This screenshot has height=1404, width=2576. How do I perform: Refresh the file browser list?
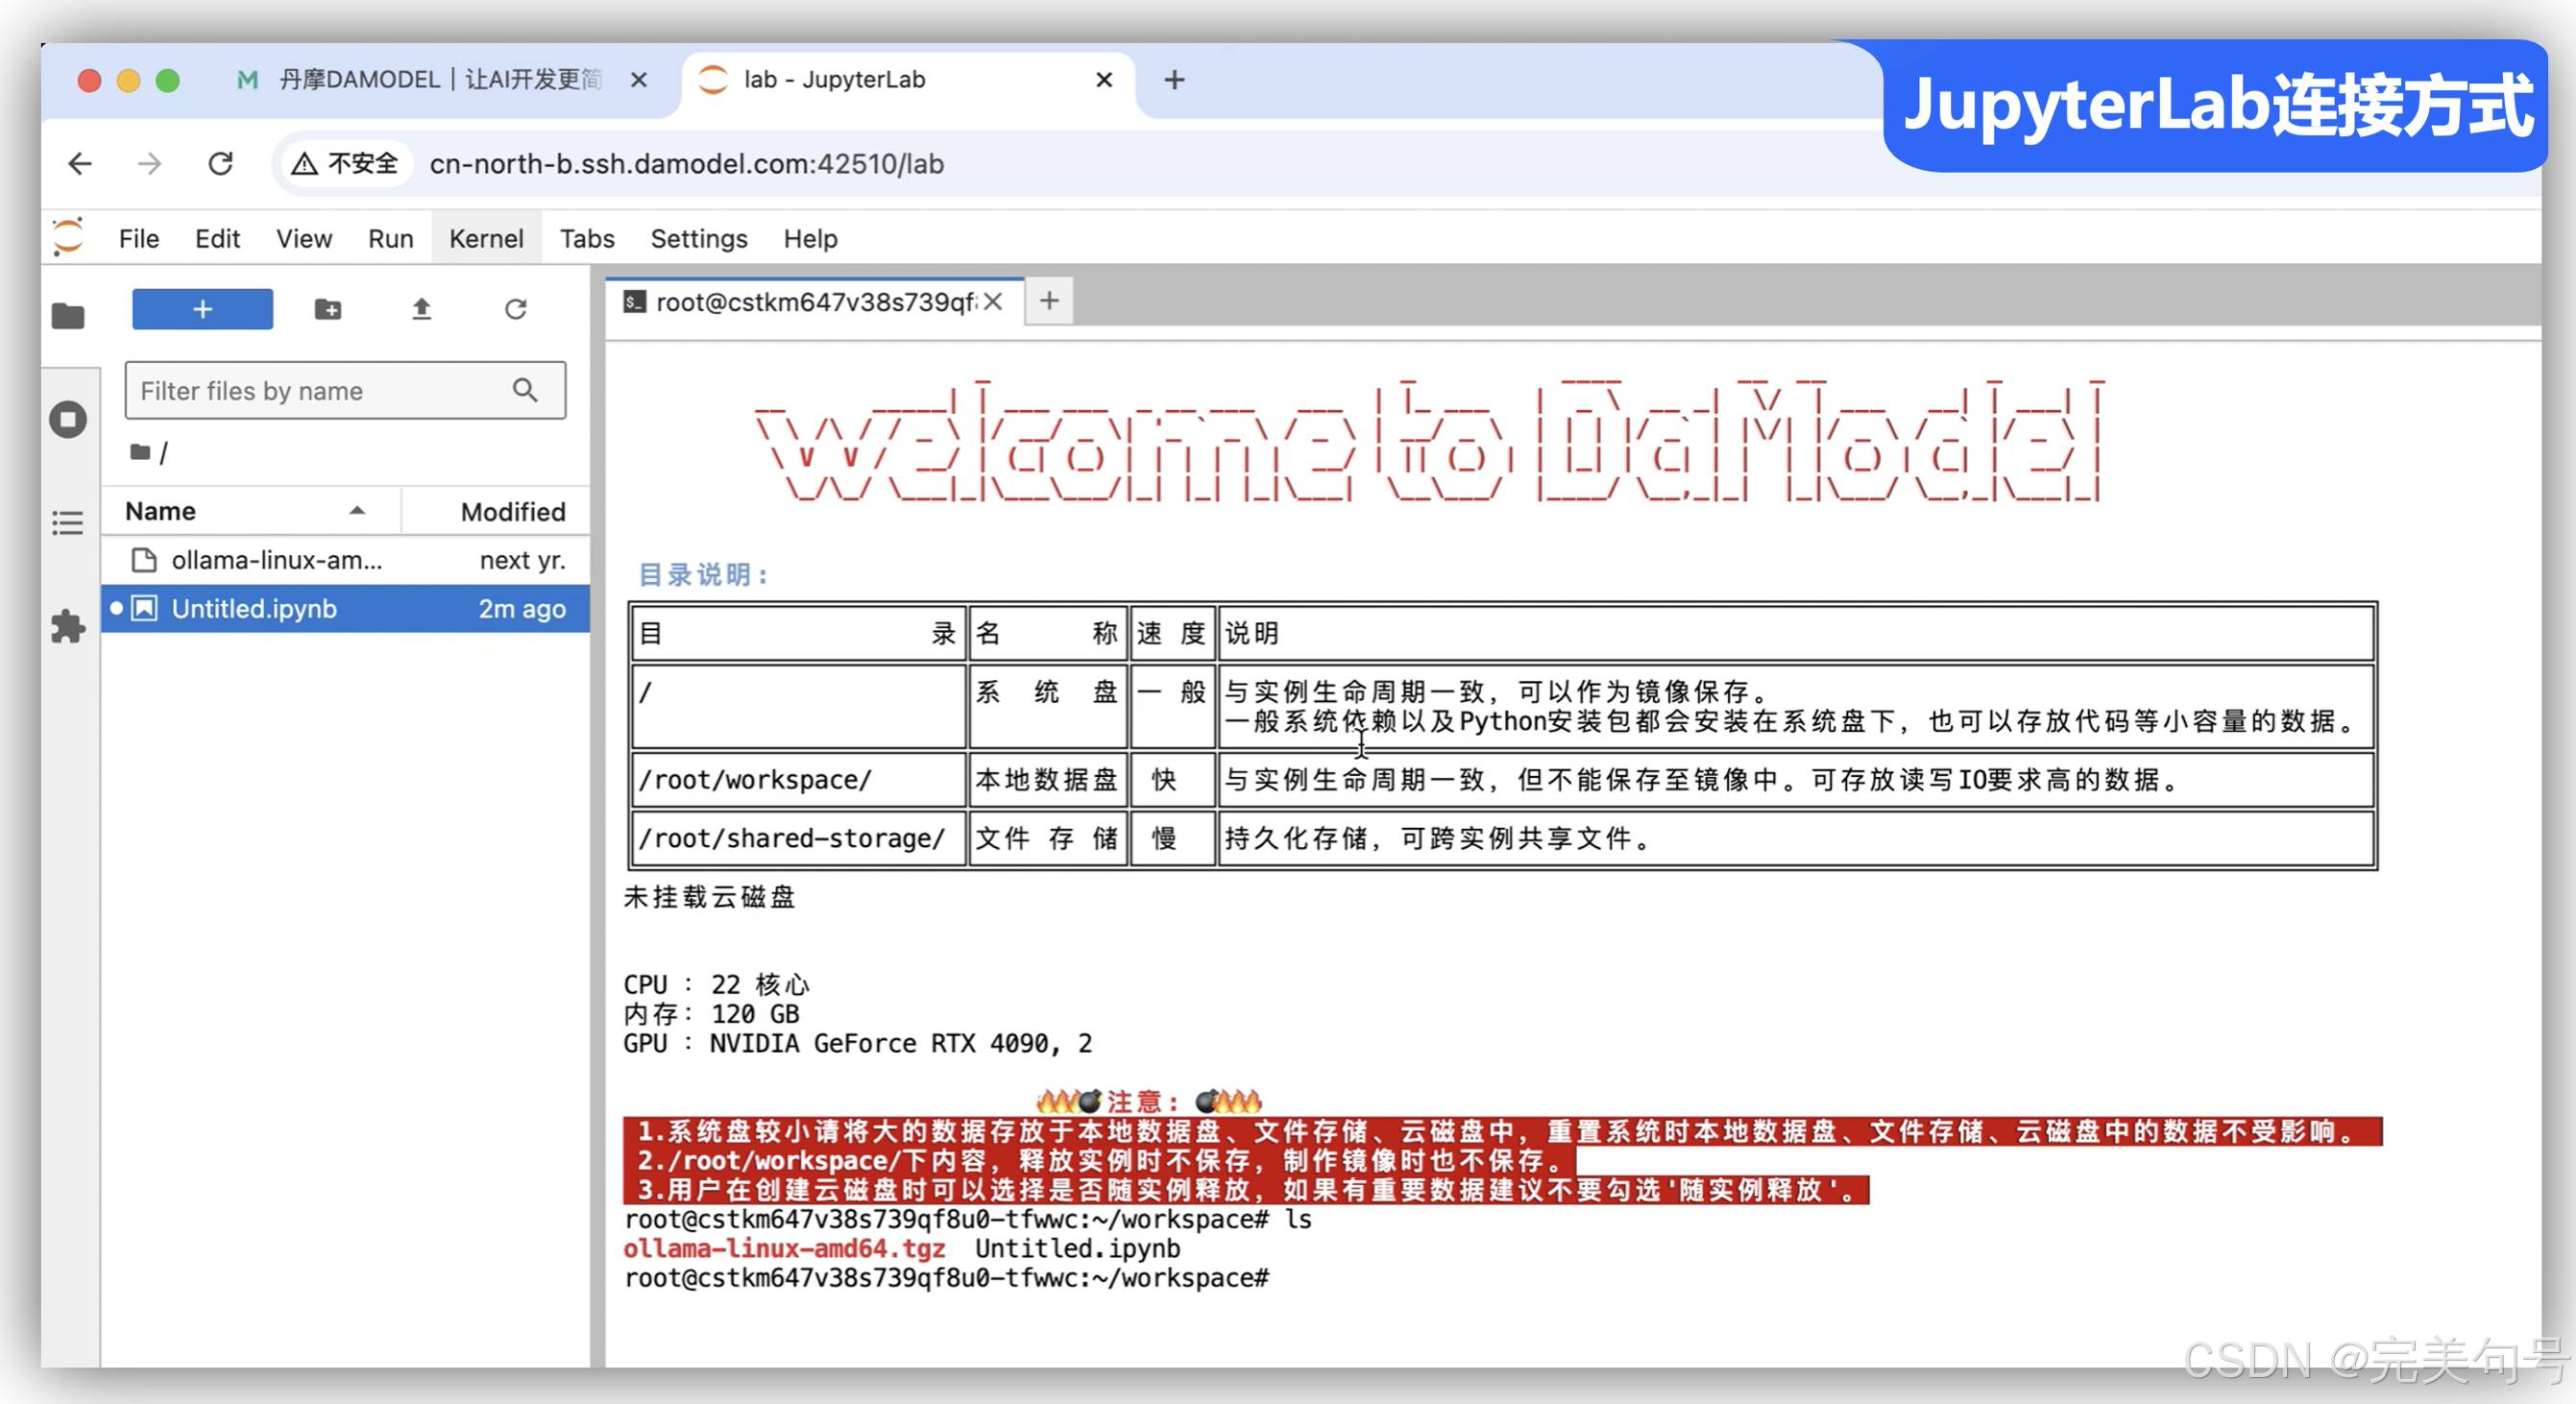click(516, 309)
